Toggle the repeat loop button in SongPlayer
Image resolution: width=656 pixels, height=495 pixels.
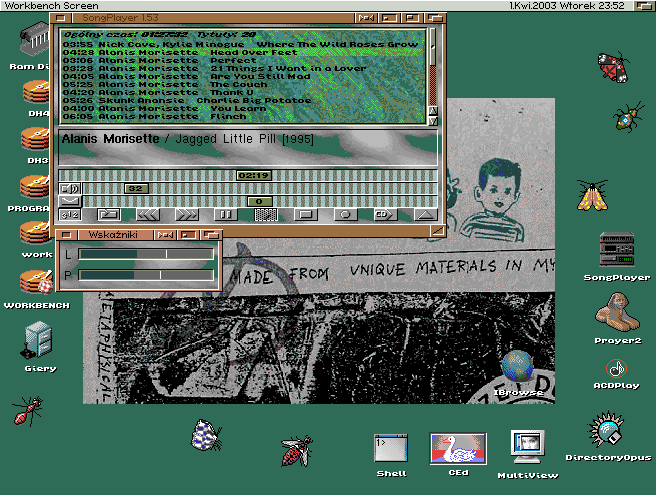point(109,215)
